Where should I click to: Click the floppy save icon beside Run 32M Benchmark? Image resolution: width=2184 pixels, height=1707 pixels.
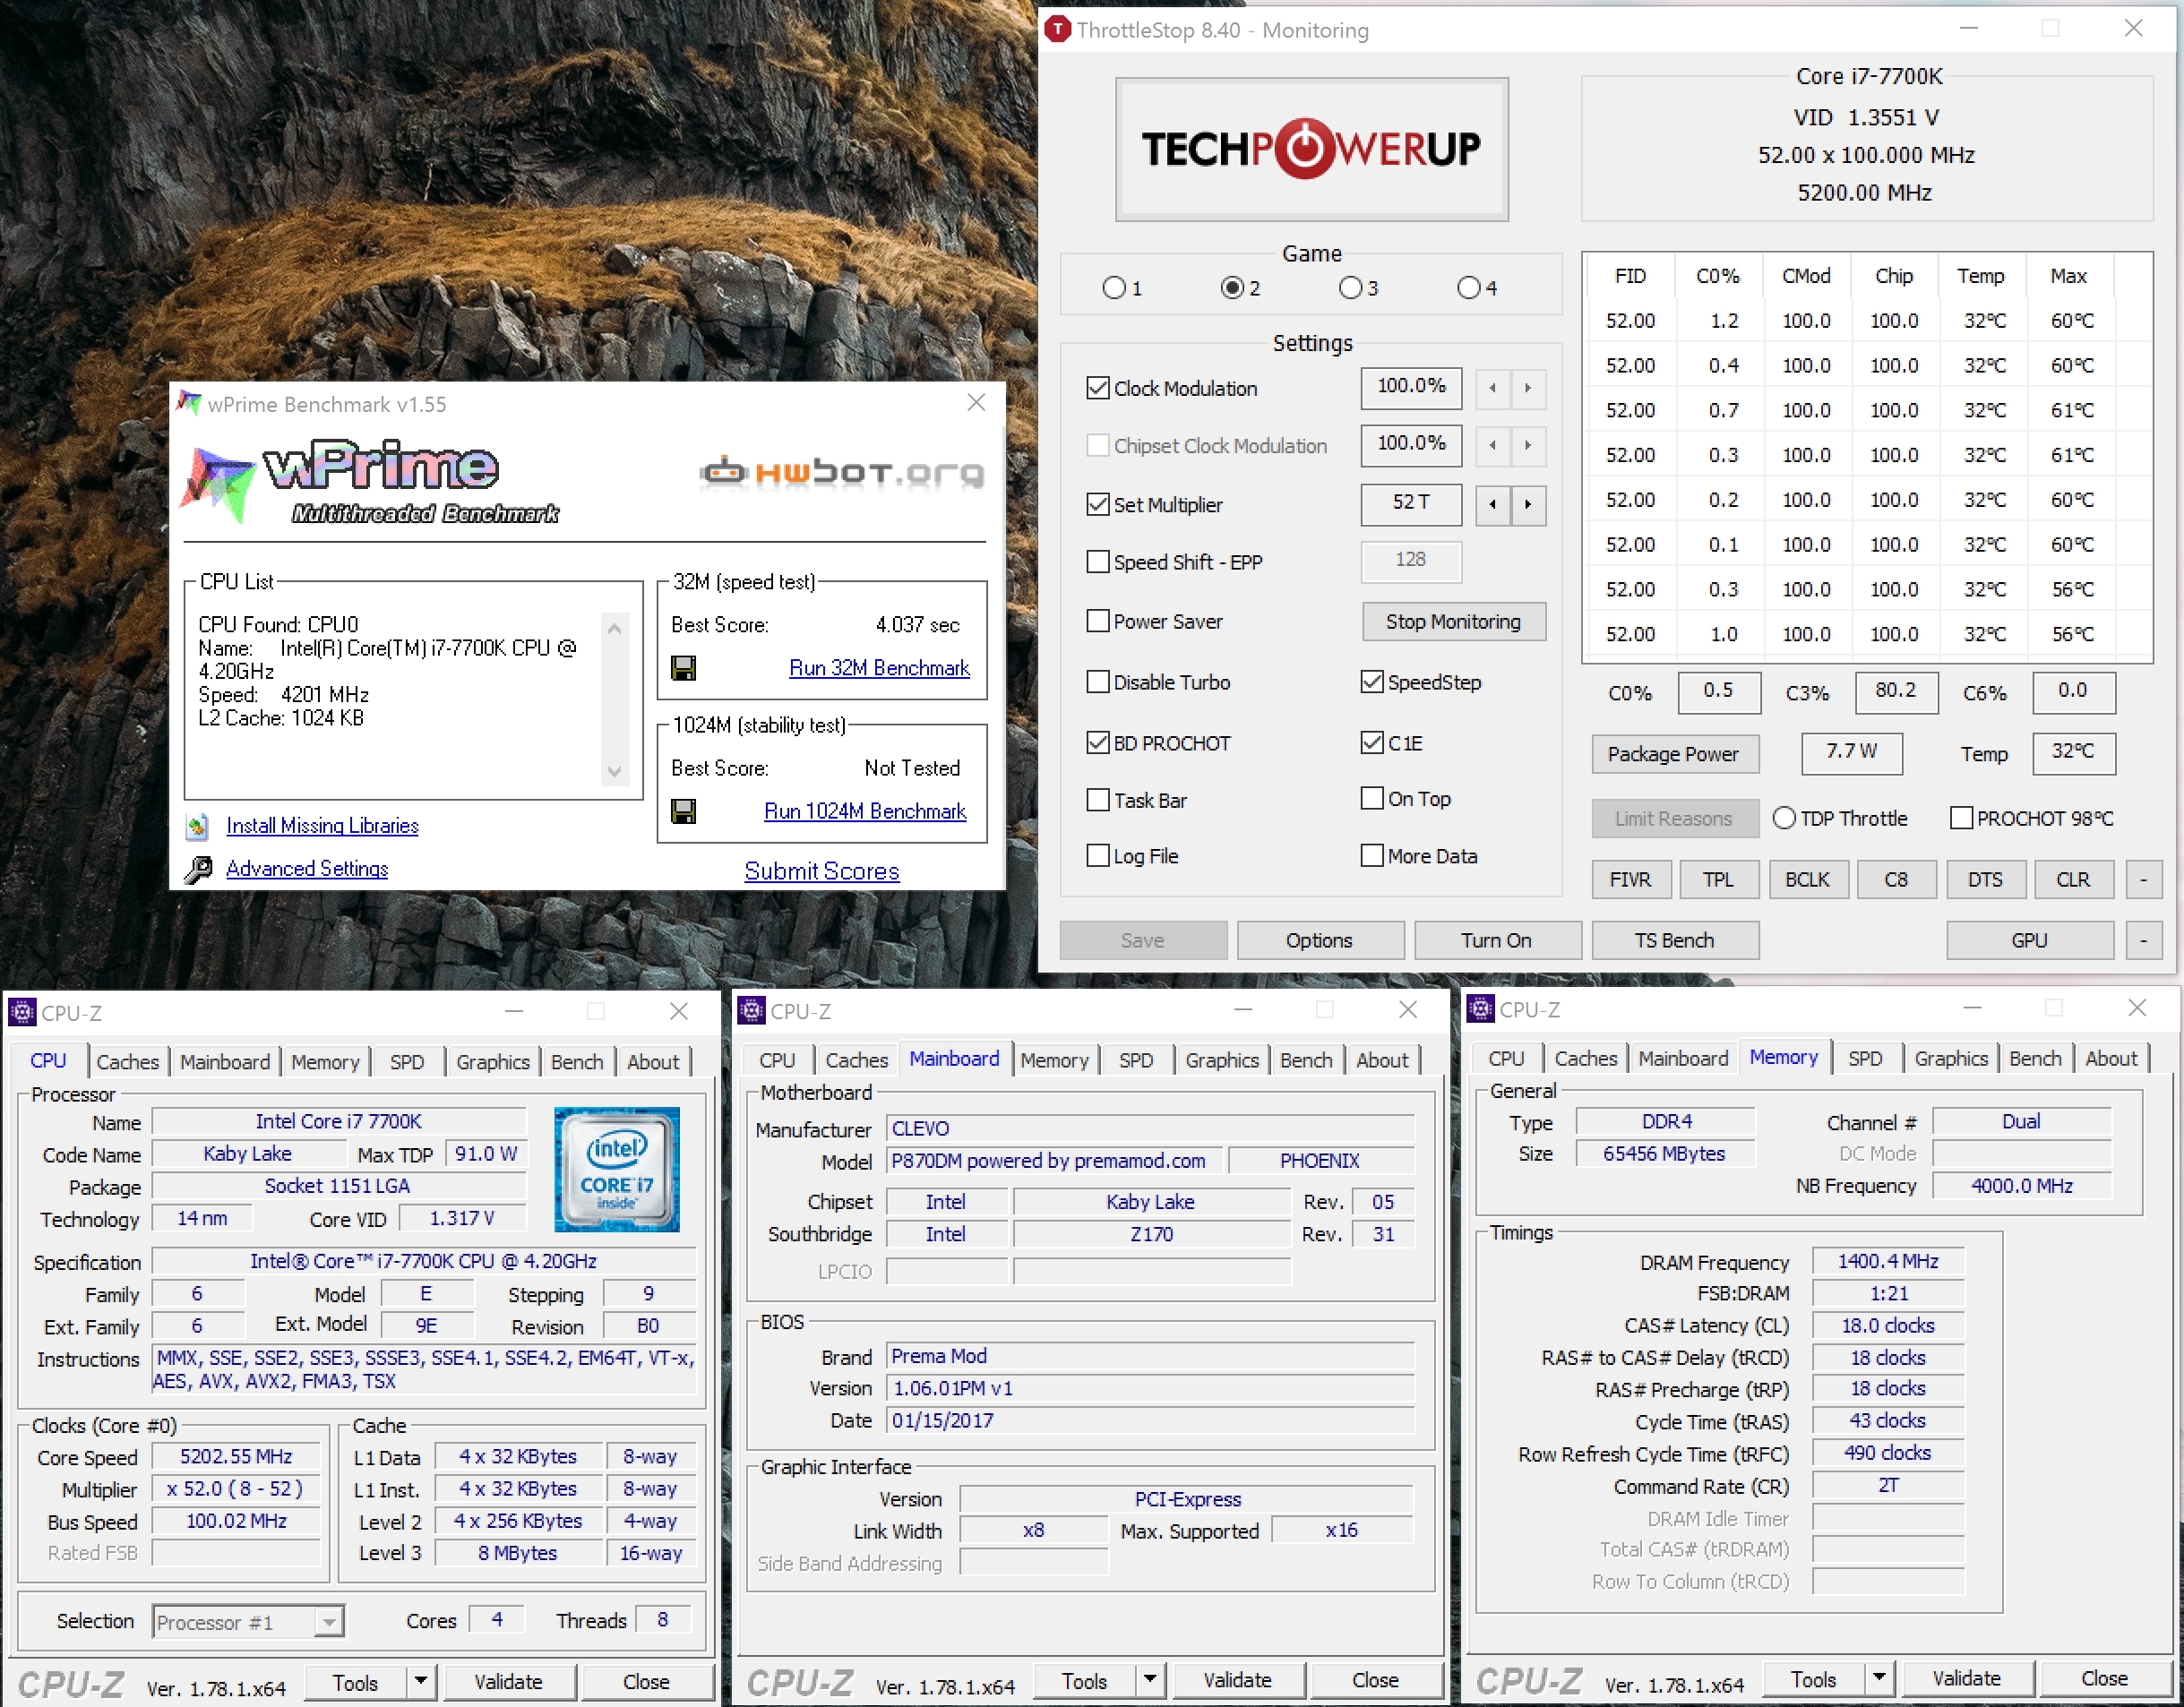[683, 668]
